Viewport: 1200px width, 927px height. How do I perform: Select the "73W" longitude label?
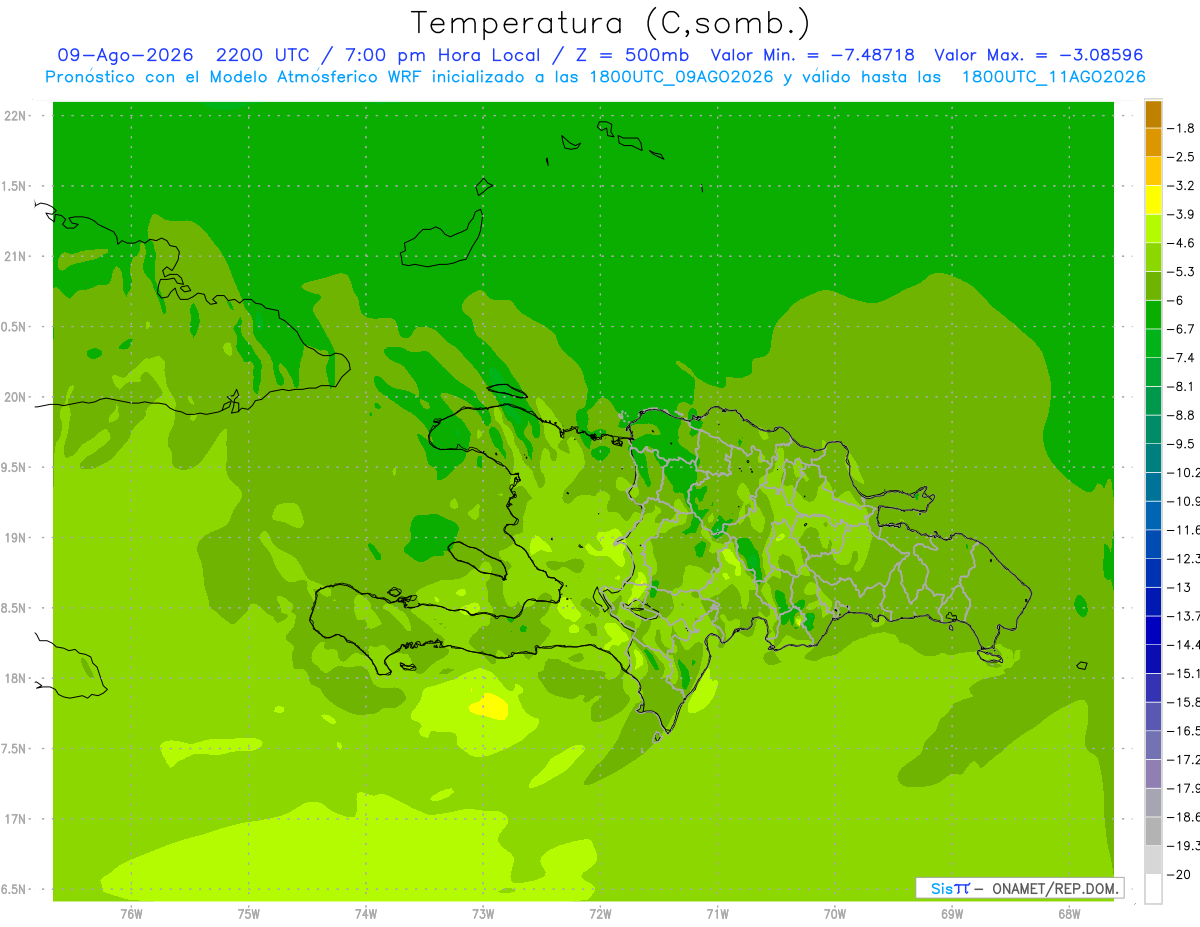(483, 913)
